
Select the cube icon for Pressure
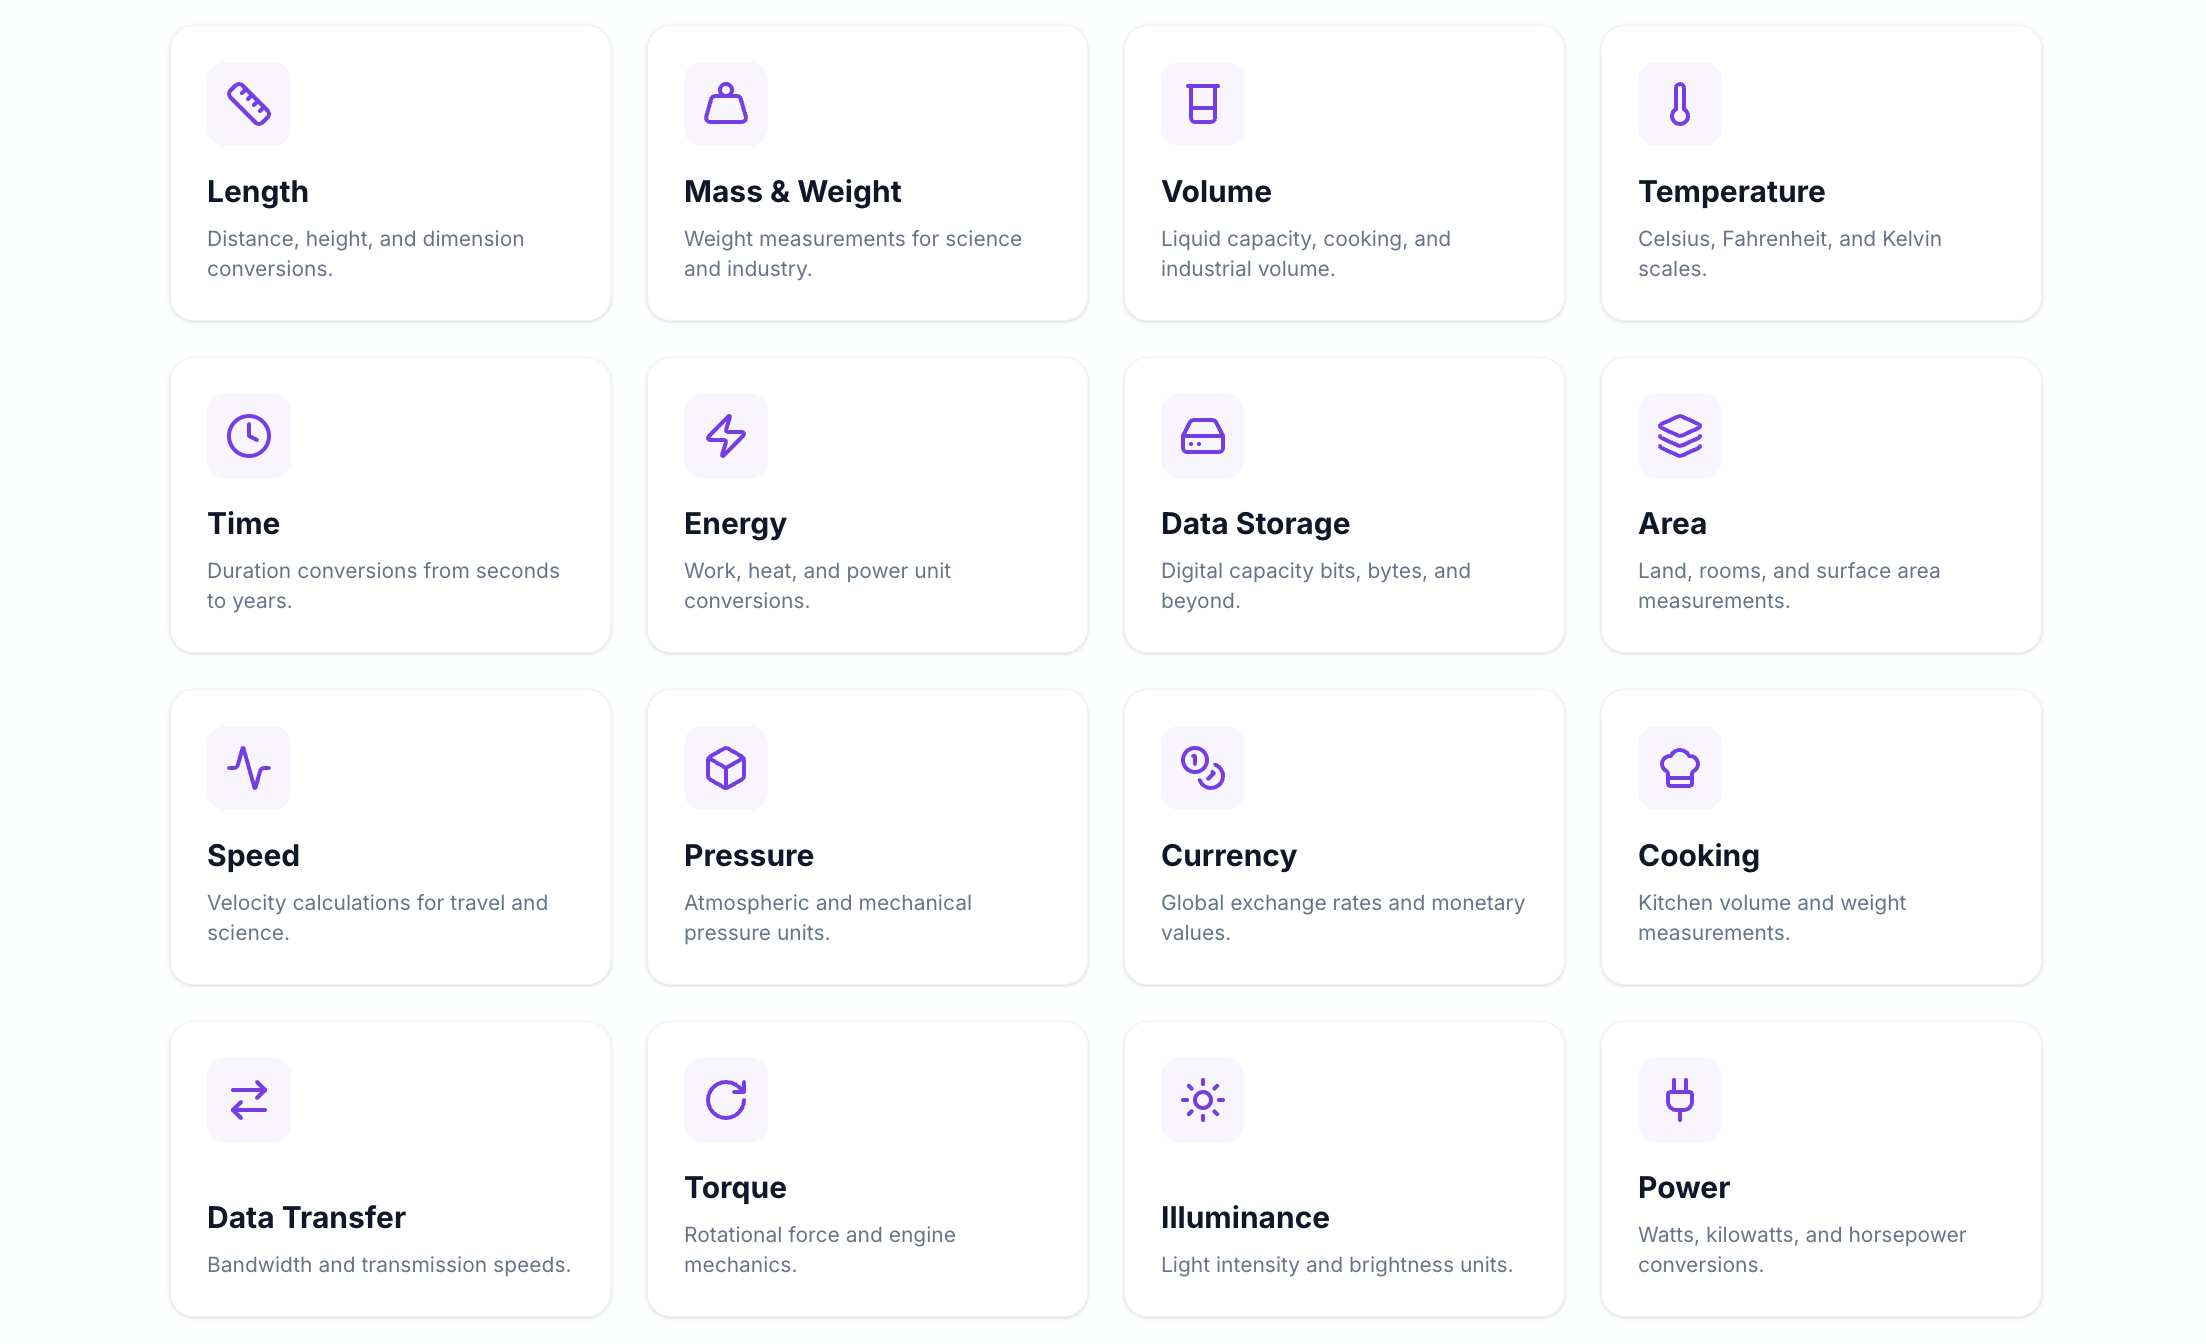(x=725, y=767)
